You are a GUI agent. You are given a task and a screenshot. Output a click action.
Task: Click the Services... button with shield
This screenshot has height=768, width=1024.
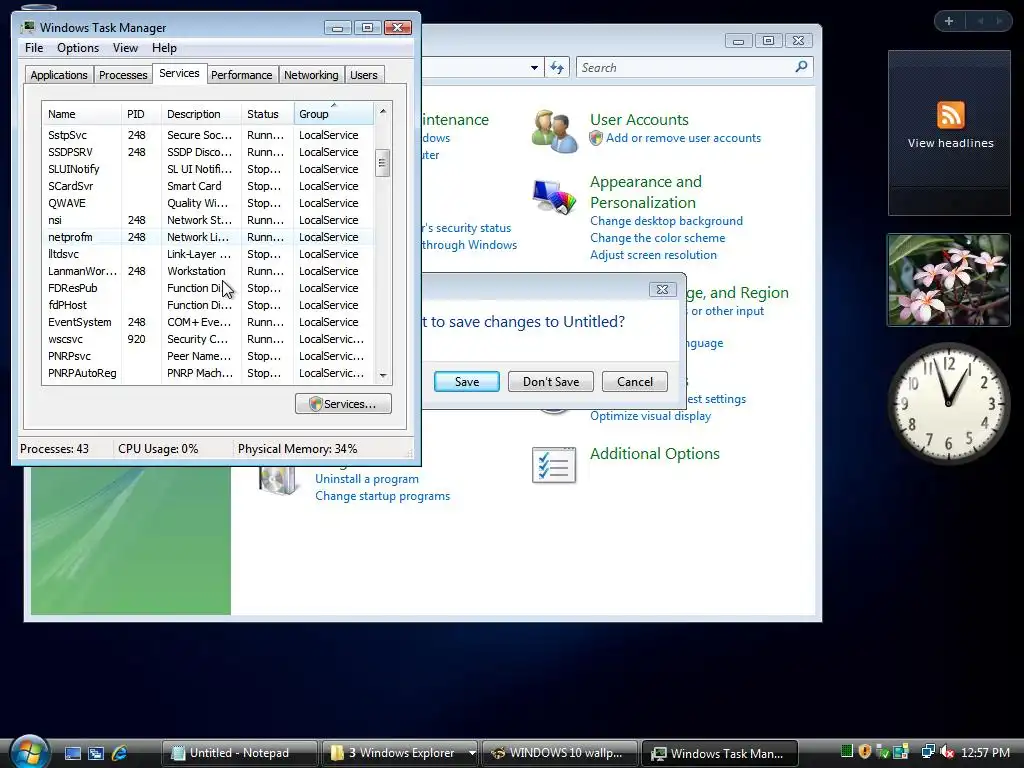click(344, 404)
